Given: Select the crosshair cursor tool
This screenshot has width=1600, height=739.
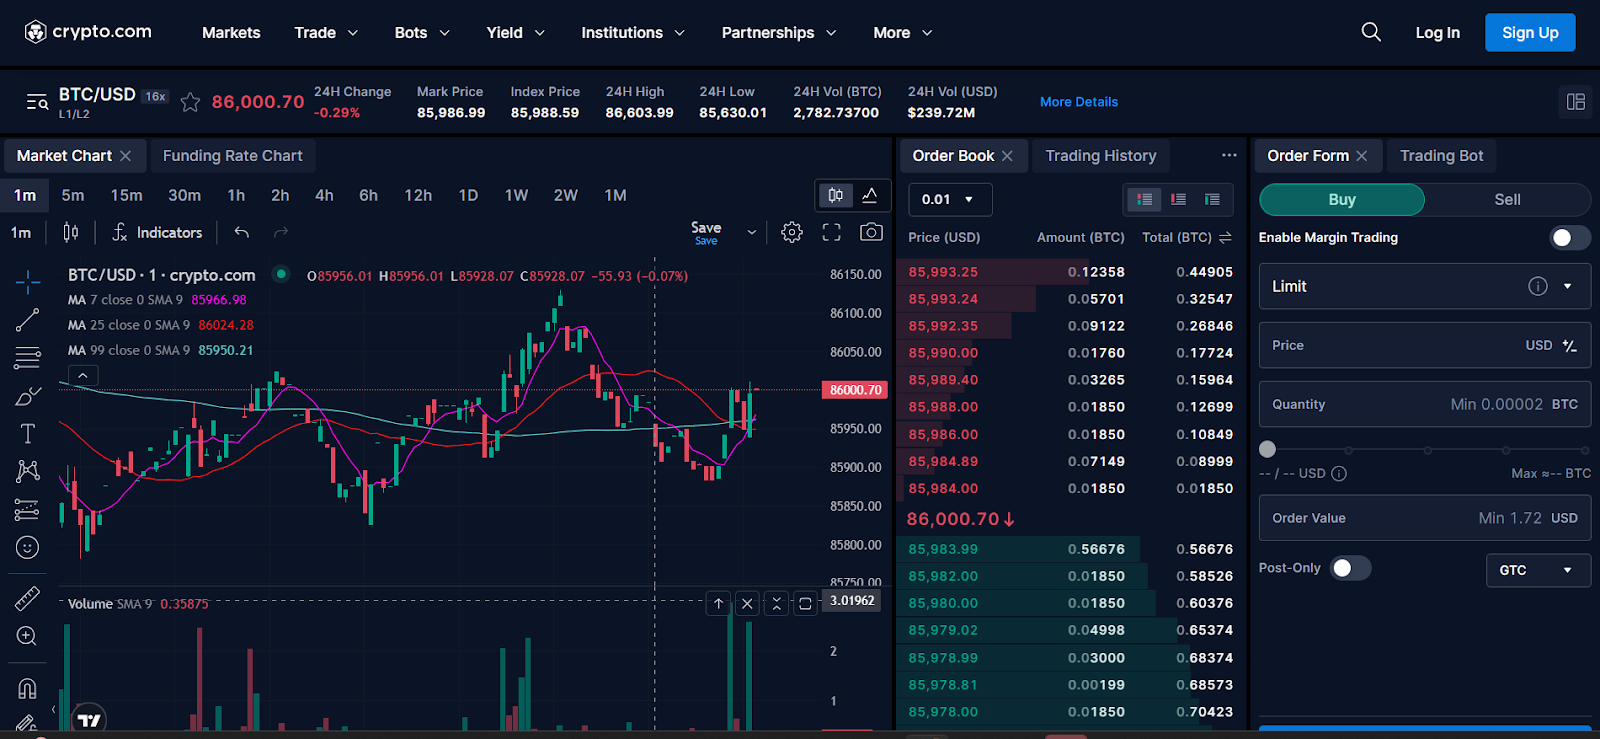Looking at the screenshot, I should click(x=28, y=281).
